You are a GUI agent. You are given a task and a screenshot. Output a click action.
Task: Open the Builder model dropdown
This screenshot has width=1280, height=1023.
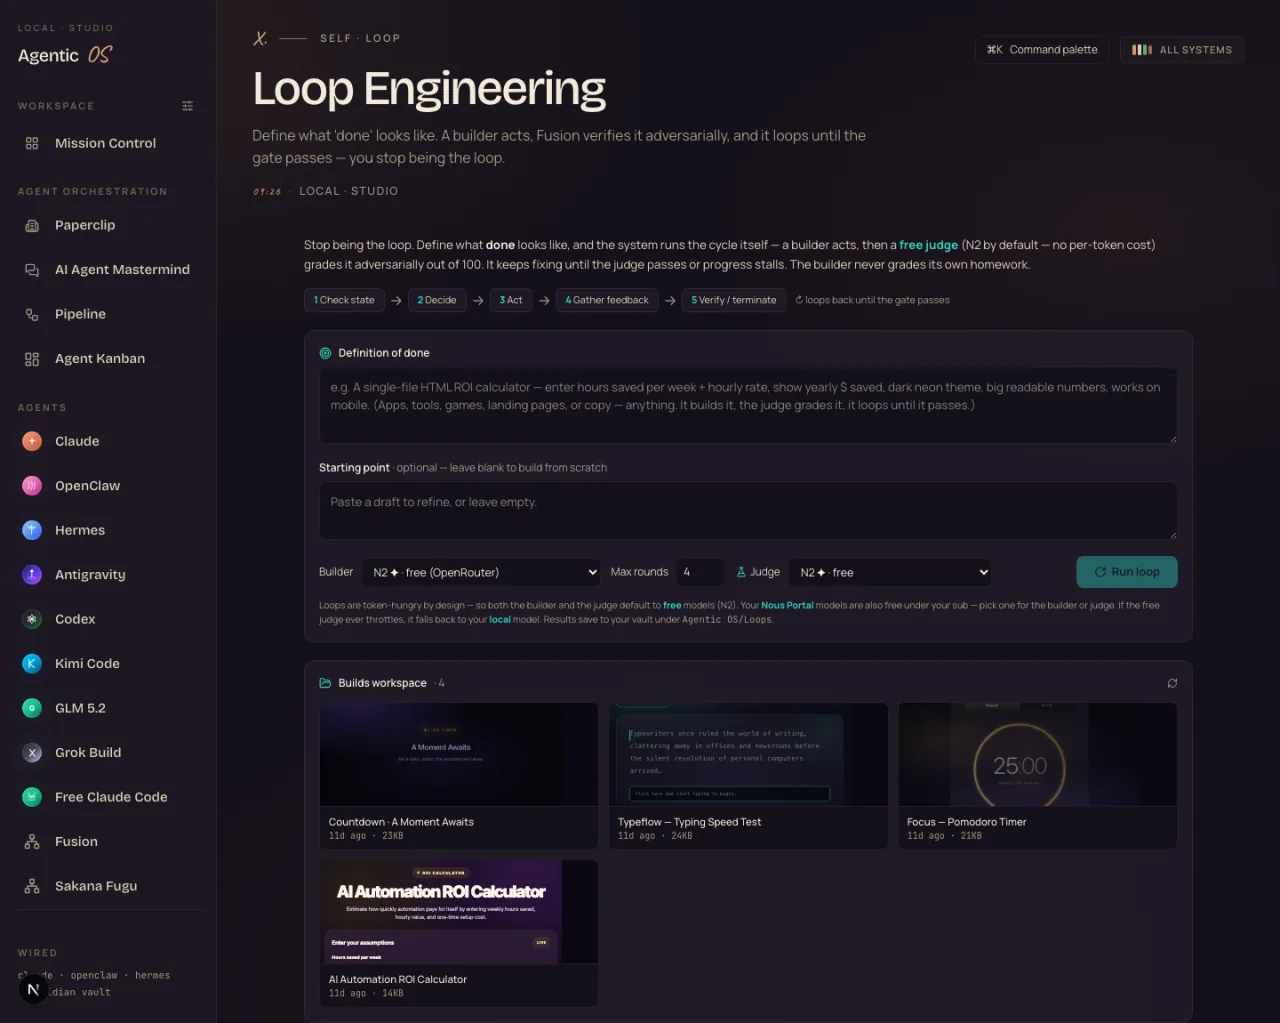pos(481,572)
